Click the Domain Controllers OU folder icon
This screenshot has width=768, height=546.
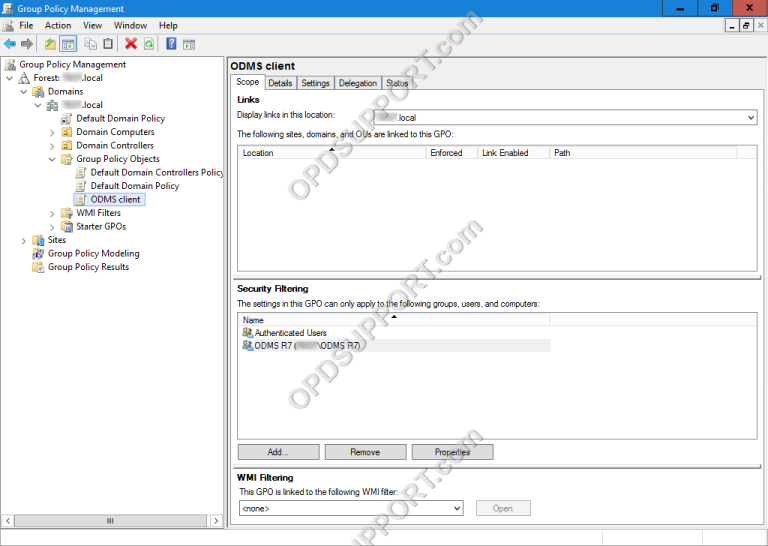[67, 145]
